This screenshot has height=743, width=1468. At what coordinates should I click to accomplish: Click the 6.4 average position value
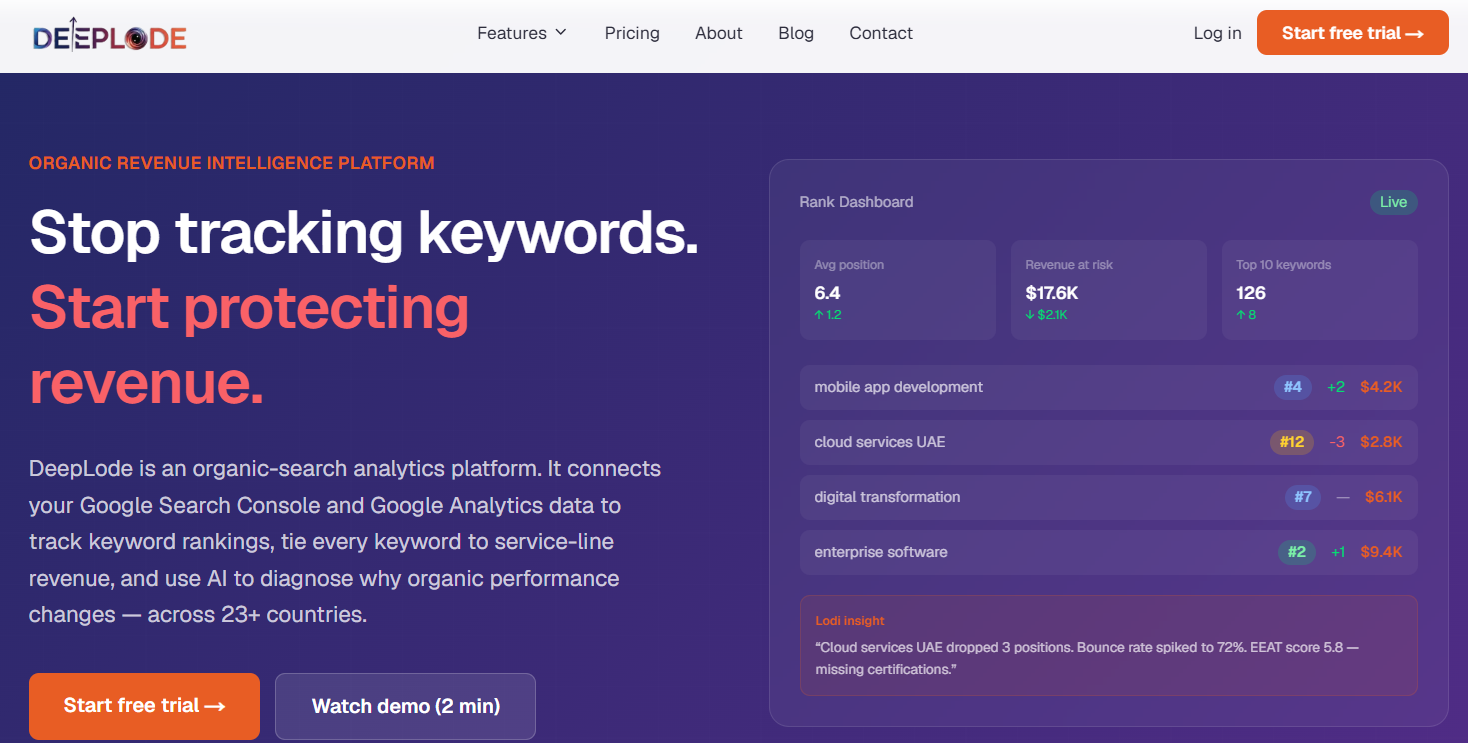click(827, 293)
